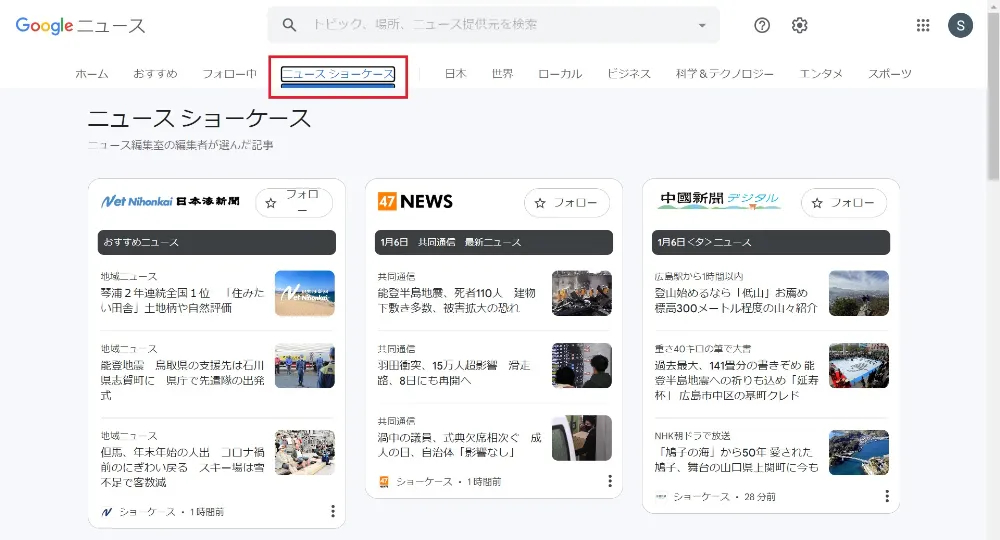Follow 日本海新聞 with star button
The image size is (1000, 540).
294,203
